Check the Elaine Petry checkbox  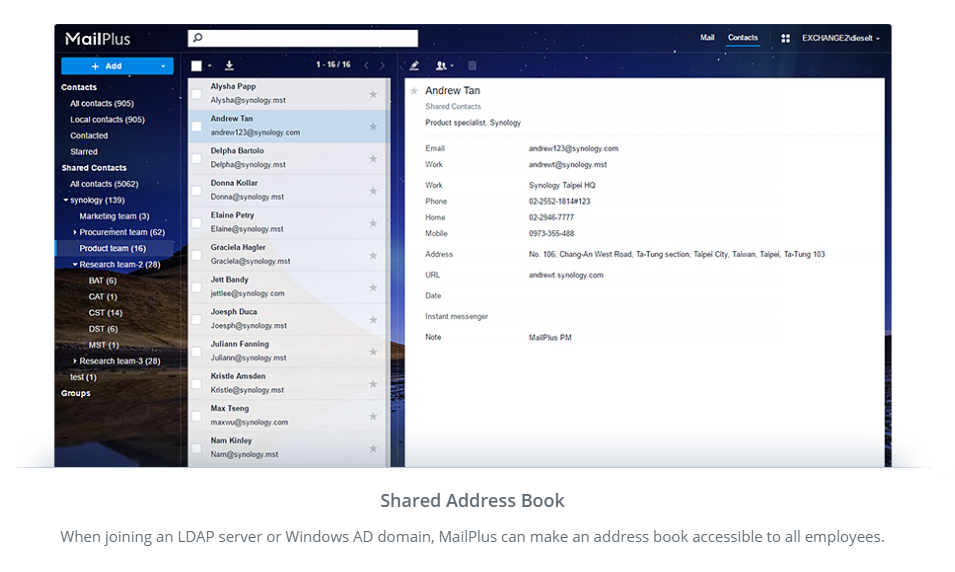(196, 223)
